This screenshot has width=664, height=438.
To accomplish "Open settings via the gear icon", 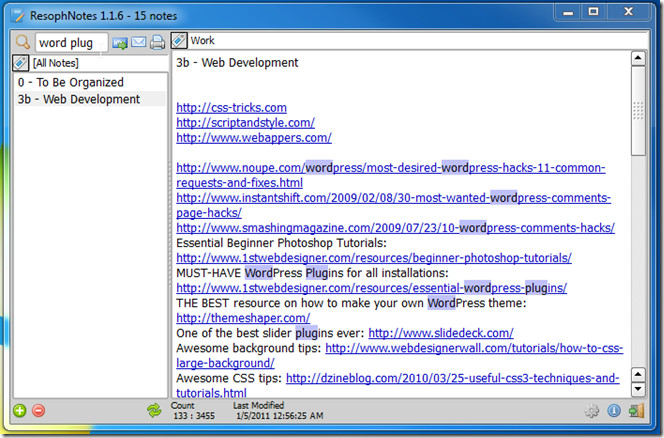I will click(592, 410).
